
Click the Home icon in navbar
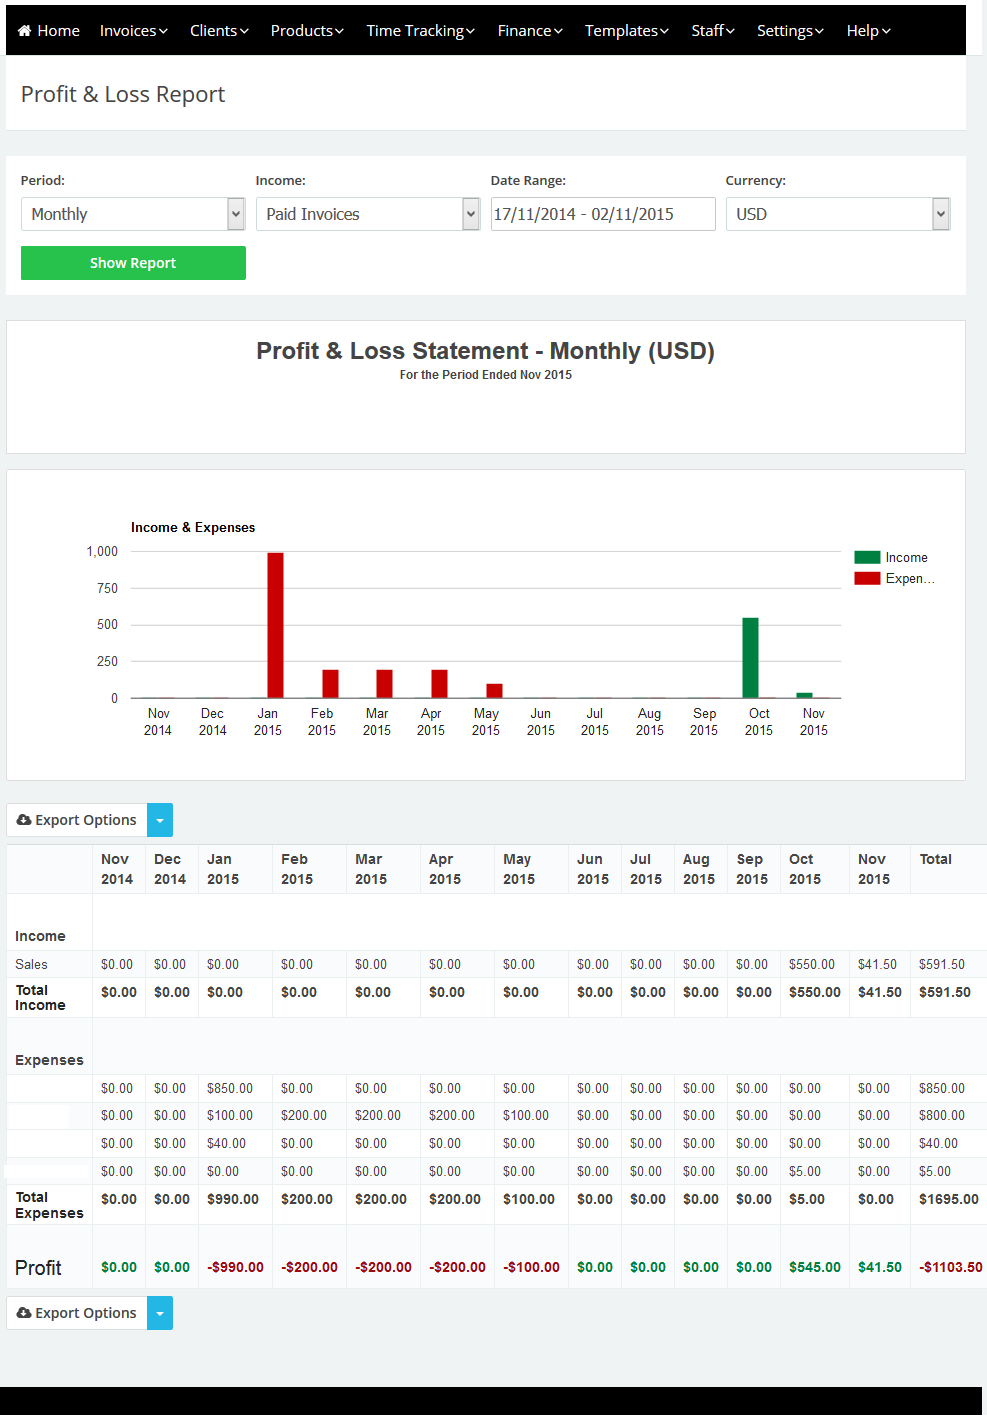(x=25, y=31)
